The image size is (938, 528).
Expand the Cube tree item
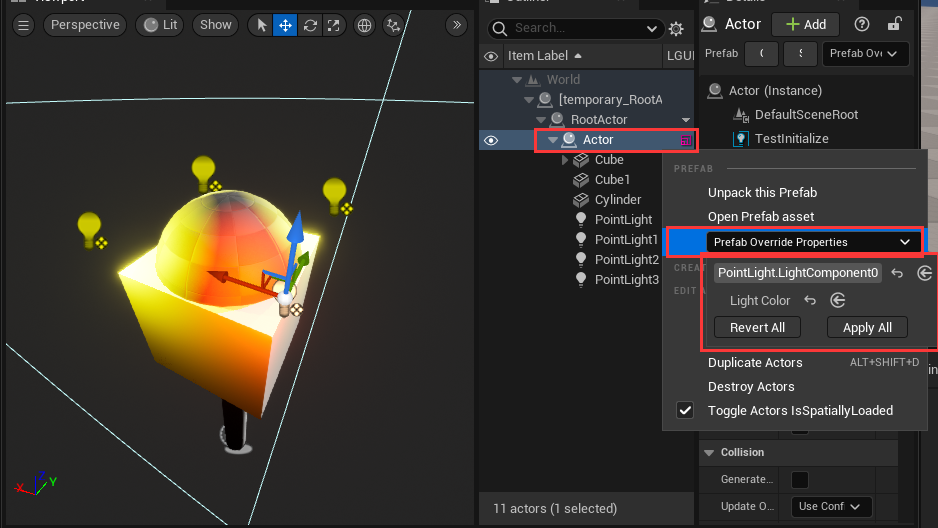point(565,160)
